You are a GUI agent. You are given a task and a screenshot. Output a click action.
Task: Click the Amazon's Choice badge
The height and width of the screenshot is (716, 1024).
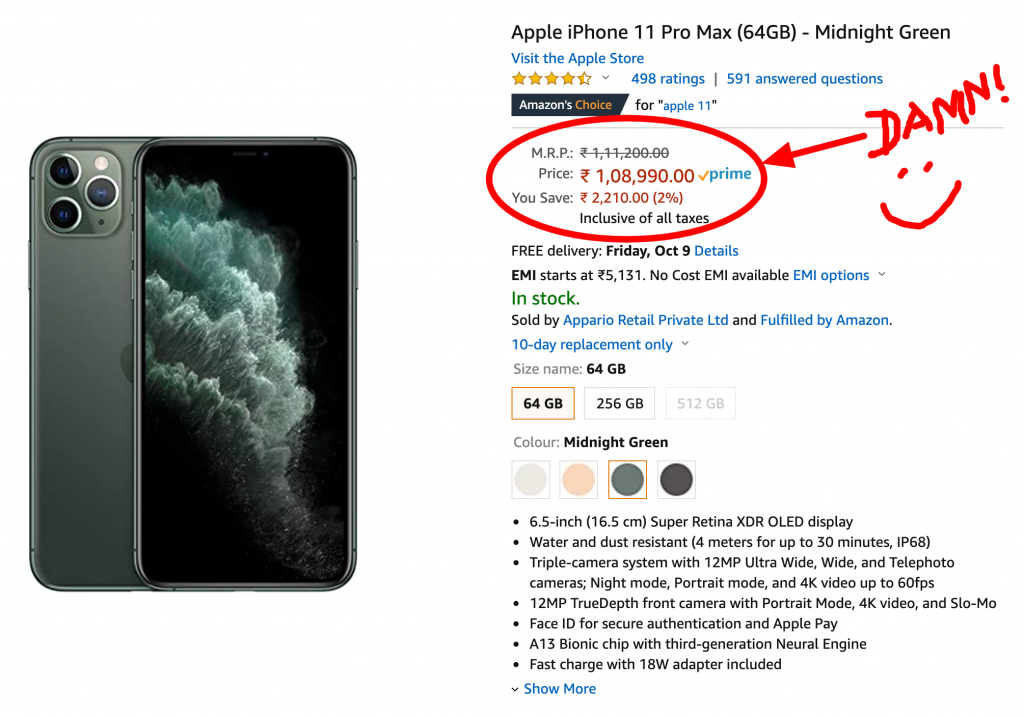point(565,105)
